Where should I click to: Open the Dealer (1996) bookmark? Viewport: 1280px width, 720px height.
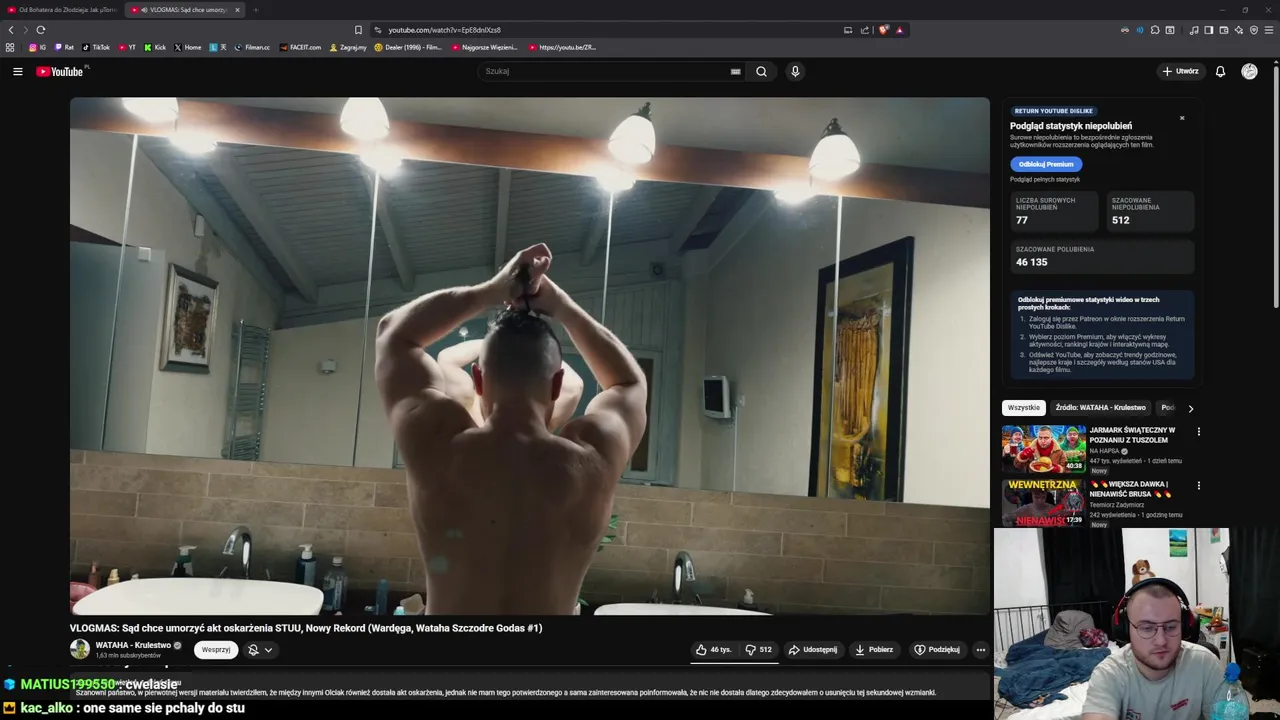tap(408, 47)
